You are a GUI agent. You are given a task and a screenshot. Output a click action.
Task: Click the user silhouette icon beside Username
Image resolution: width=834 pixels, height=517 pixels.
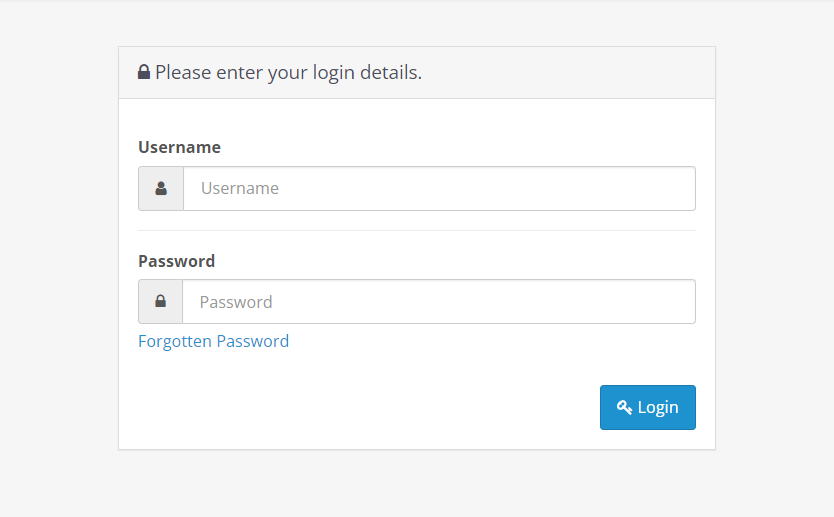coord(161,188)
